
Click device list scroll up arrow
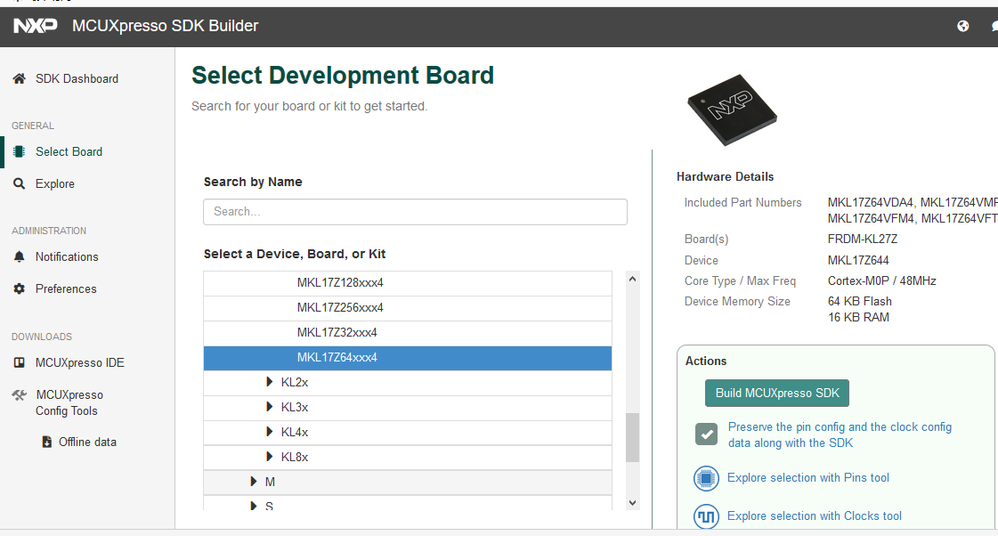click(632, 279)
